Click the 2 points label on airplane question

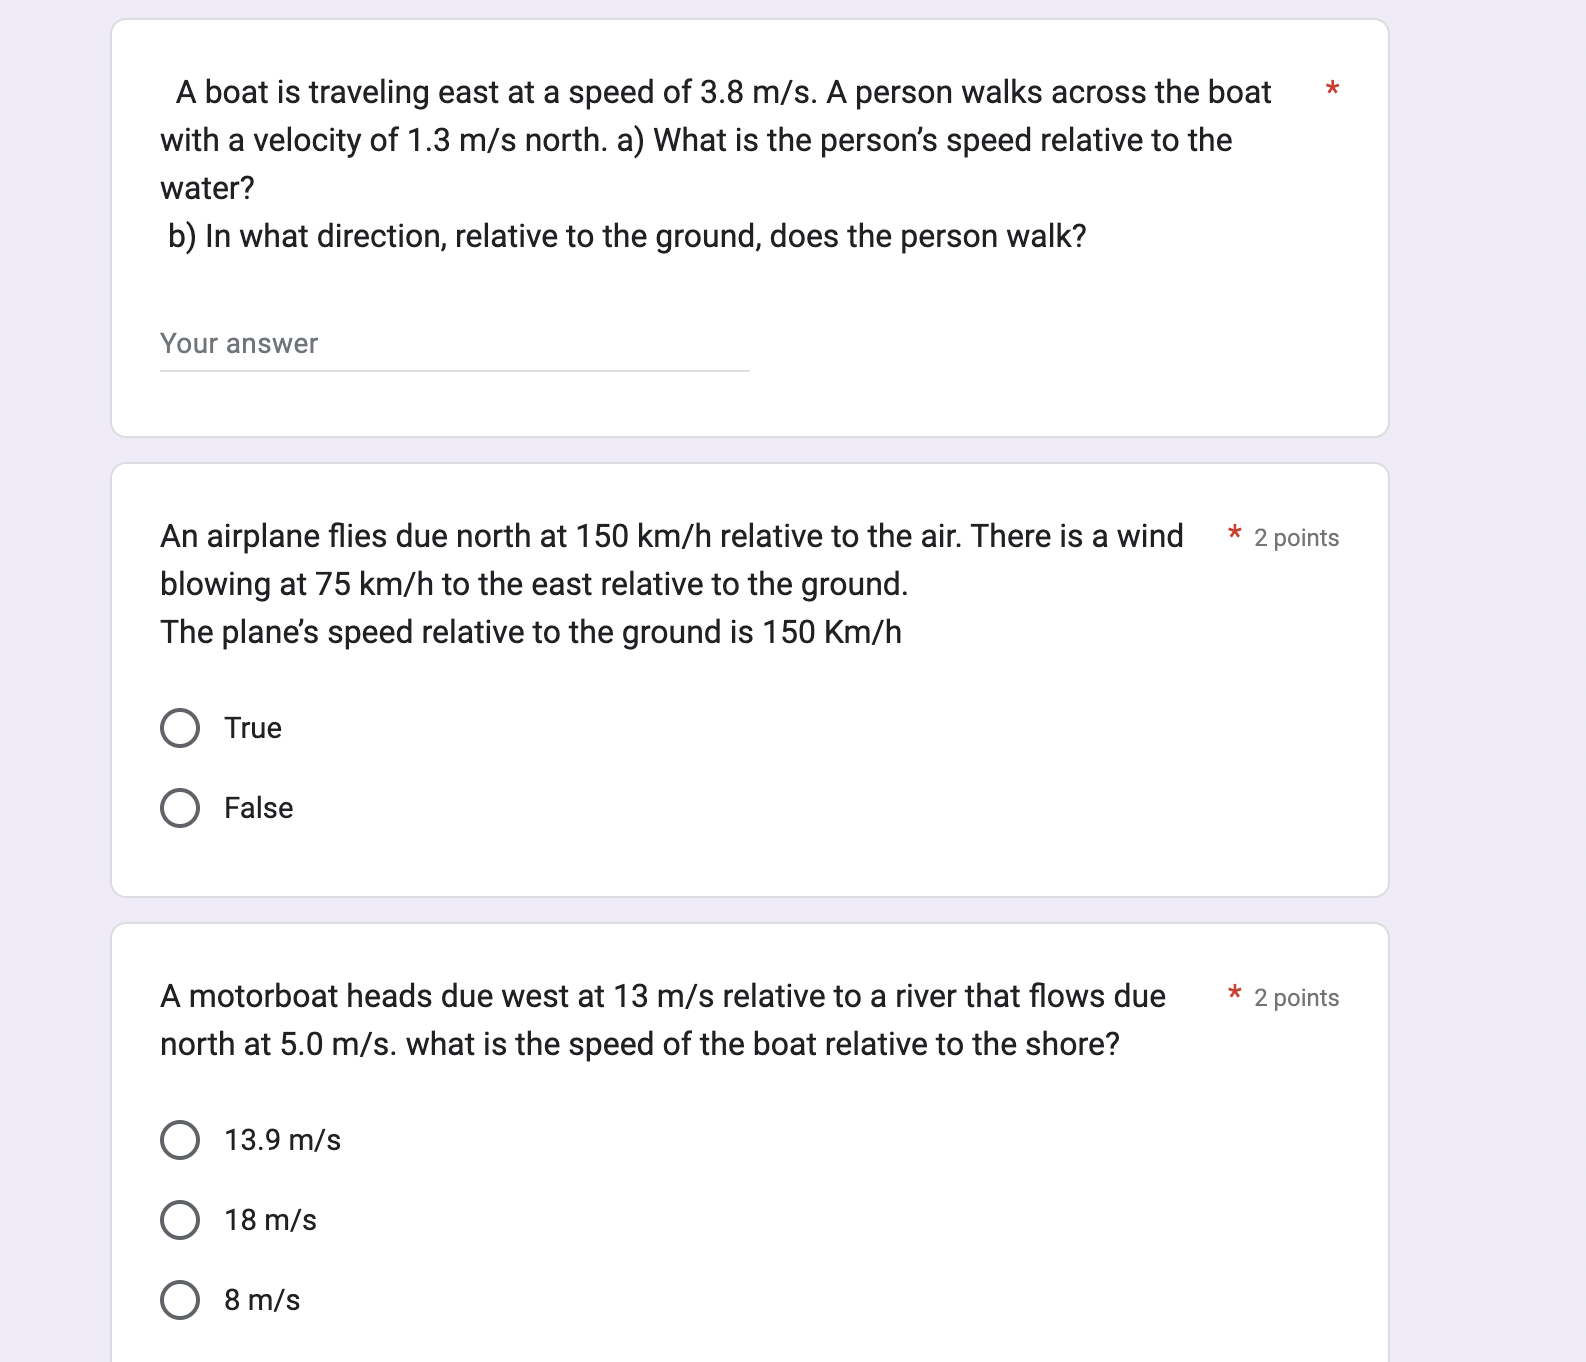pos(1297,538)
